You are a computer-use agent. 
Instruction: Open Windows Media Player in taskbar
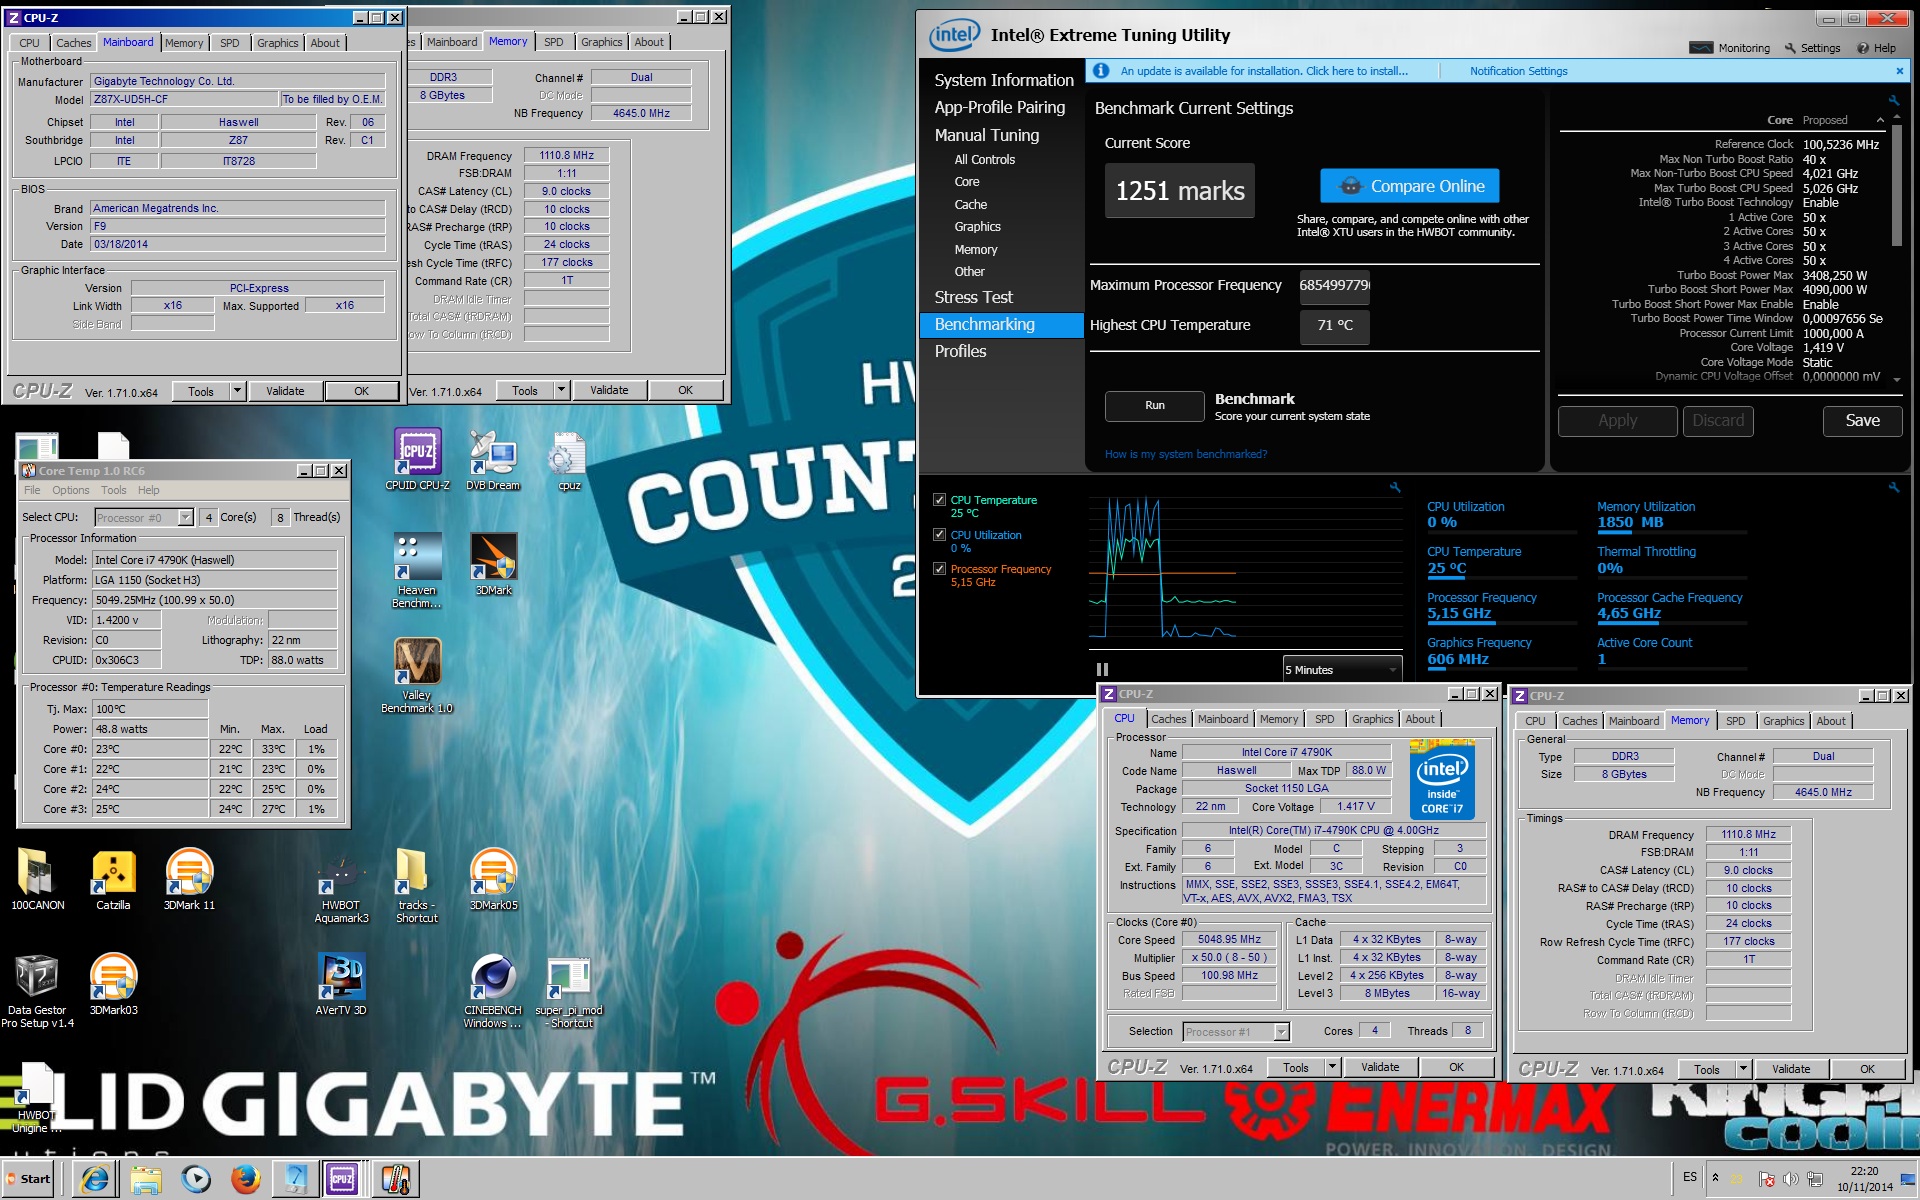pyautogui.click(x=196, y=1179)
